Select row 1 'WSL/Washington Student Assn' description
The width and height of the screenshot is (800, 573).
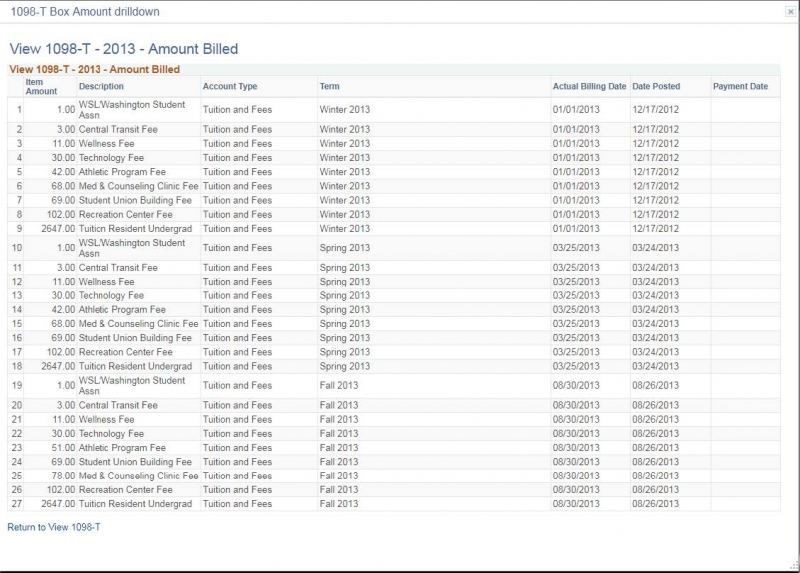(x=132, y=110)
